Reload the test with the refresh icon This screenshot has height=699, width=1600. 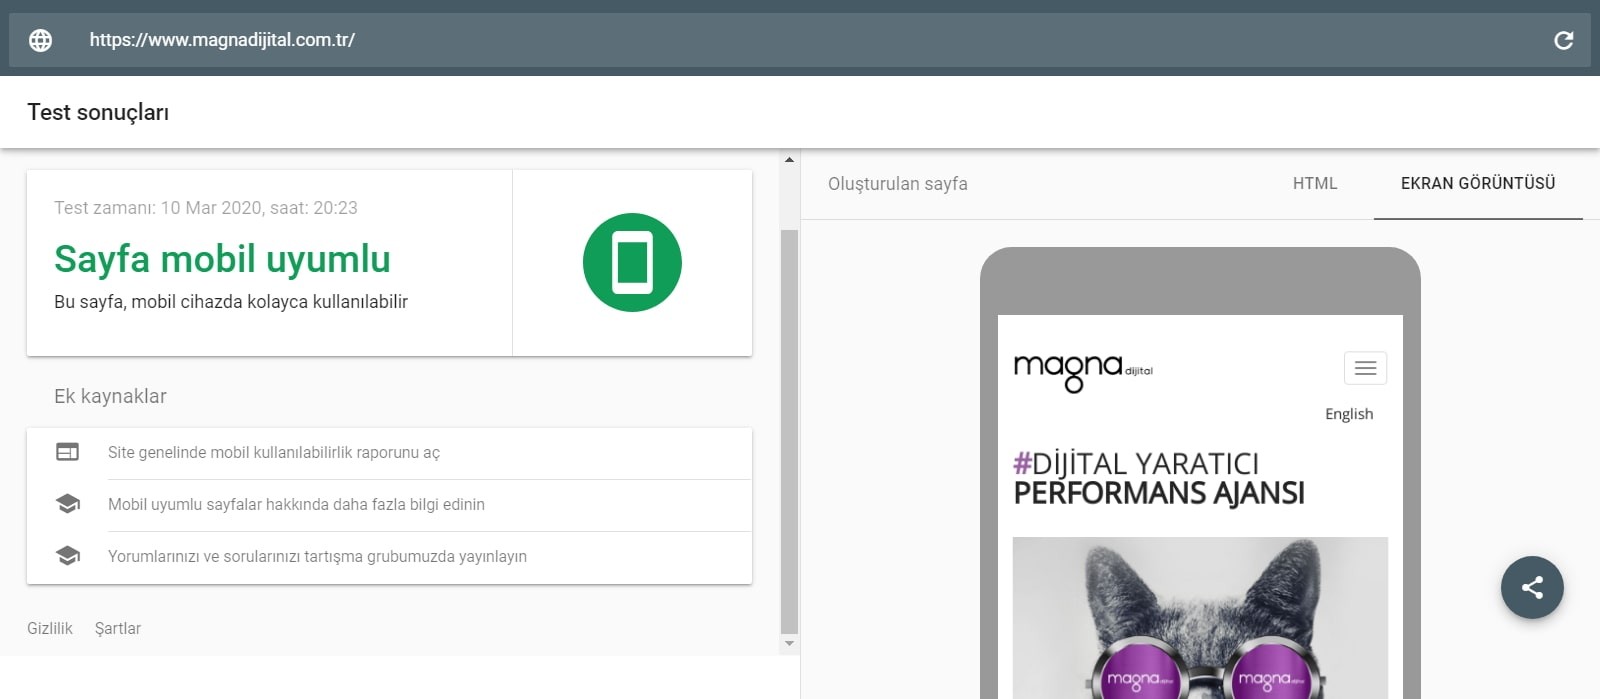click(x=1564, y=40)
